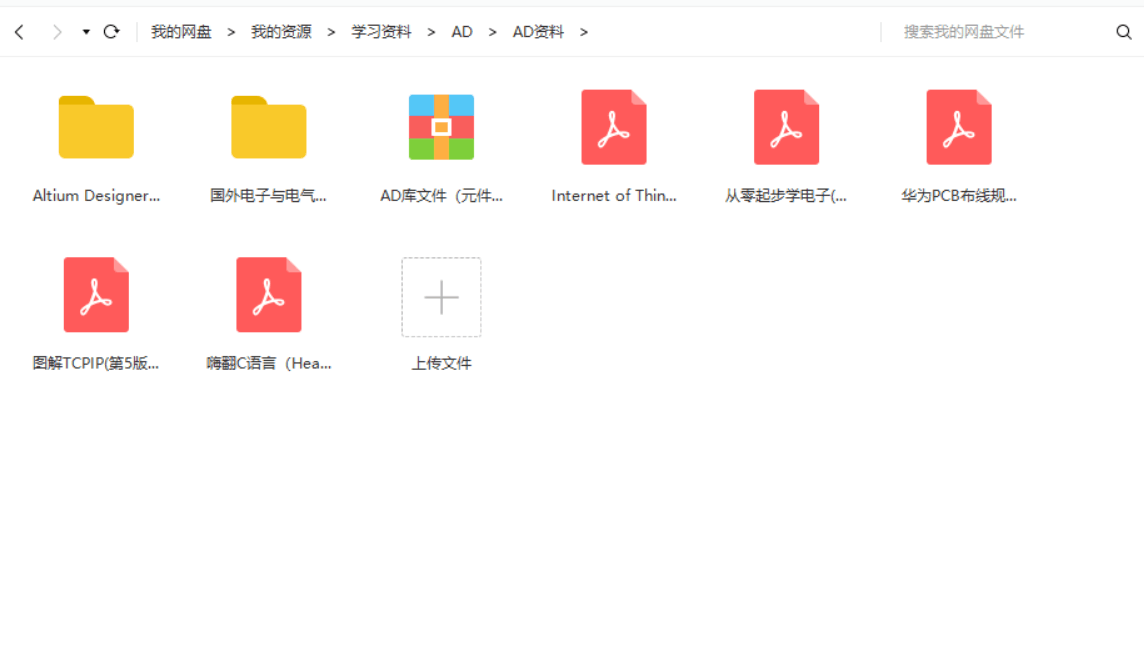Select the Altium Designer folder icon
The height and width of the screenshot is (658, 1144).
[96, 127]
